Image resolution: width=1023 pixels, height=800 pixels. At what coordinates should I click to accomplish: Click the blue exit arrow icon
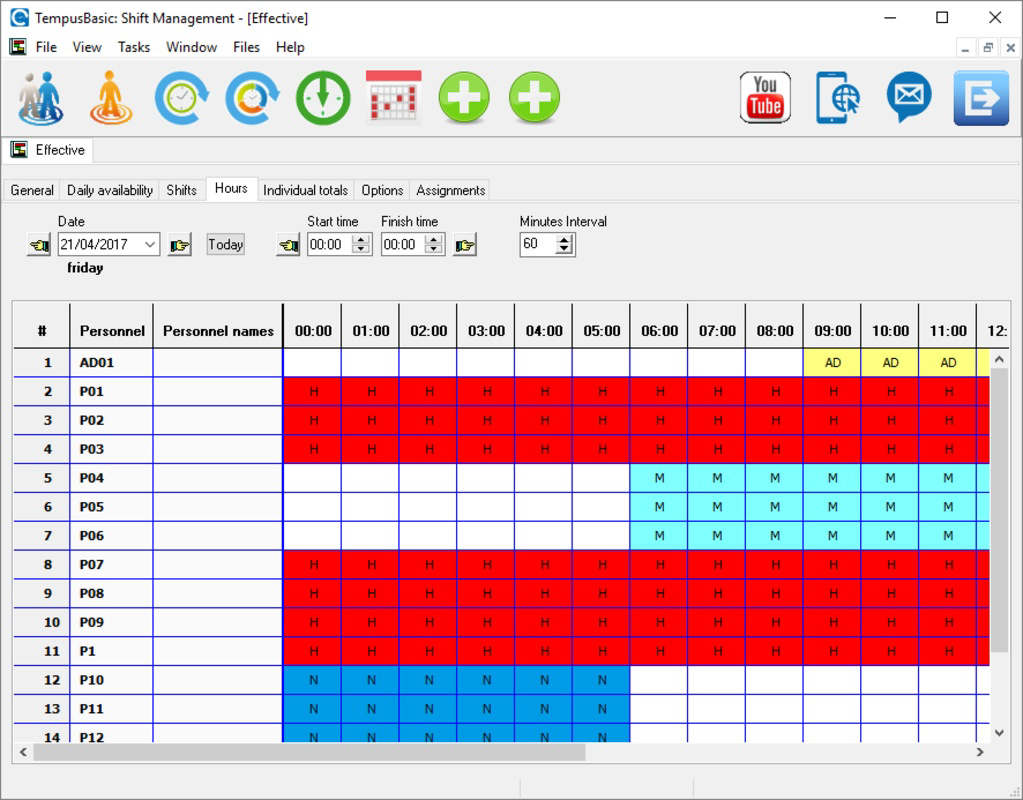981,98
